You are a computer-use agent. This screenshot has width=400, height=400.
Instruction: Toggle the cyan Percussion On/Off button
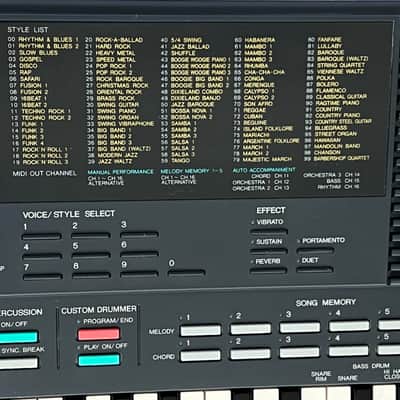point(18,337)
